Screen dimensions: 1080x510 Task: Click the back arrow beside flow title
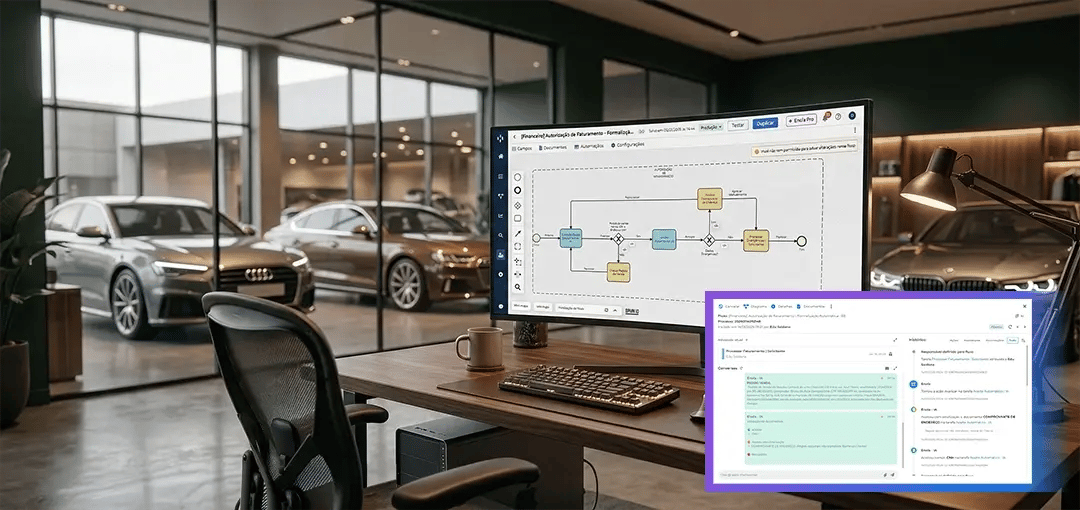(x=514, y=135)
